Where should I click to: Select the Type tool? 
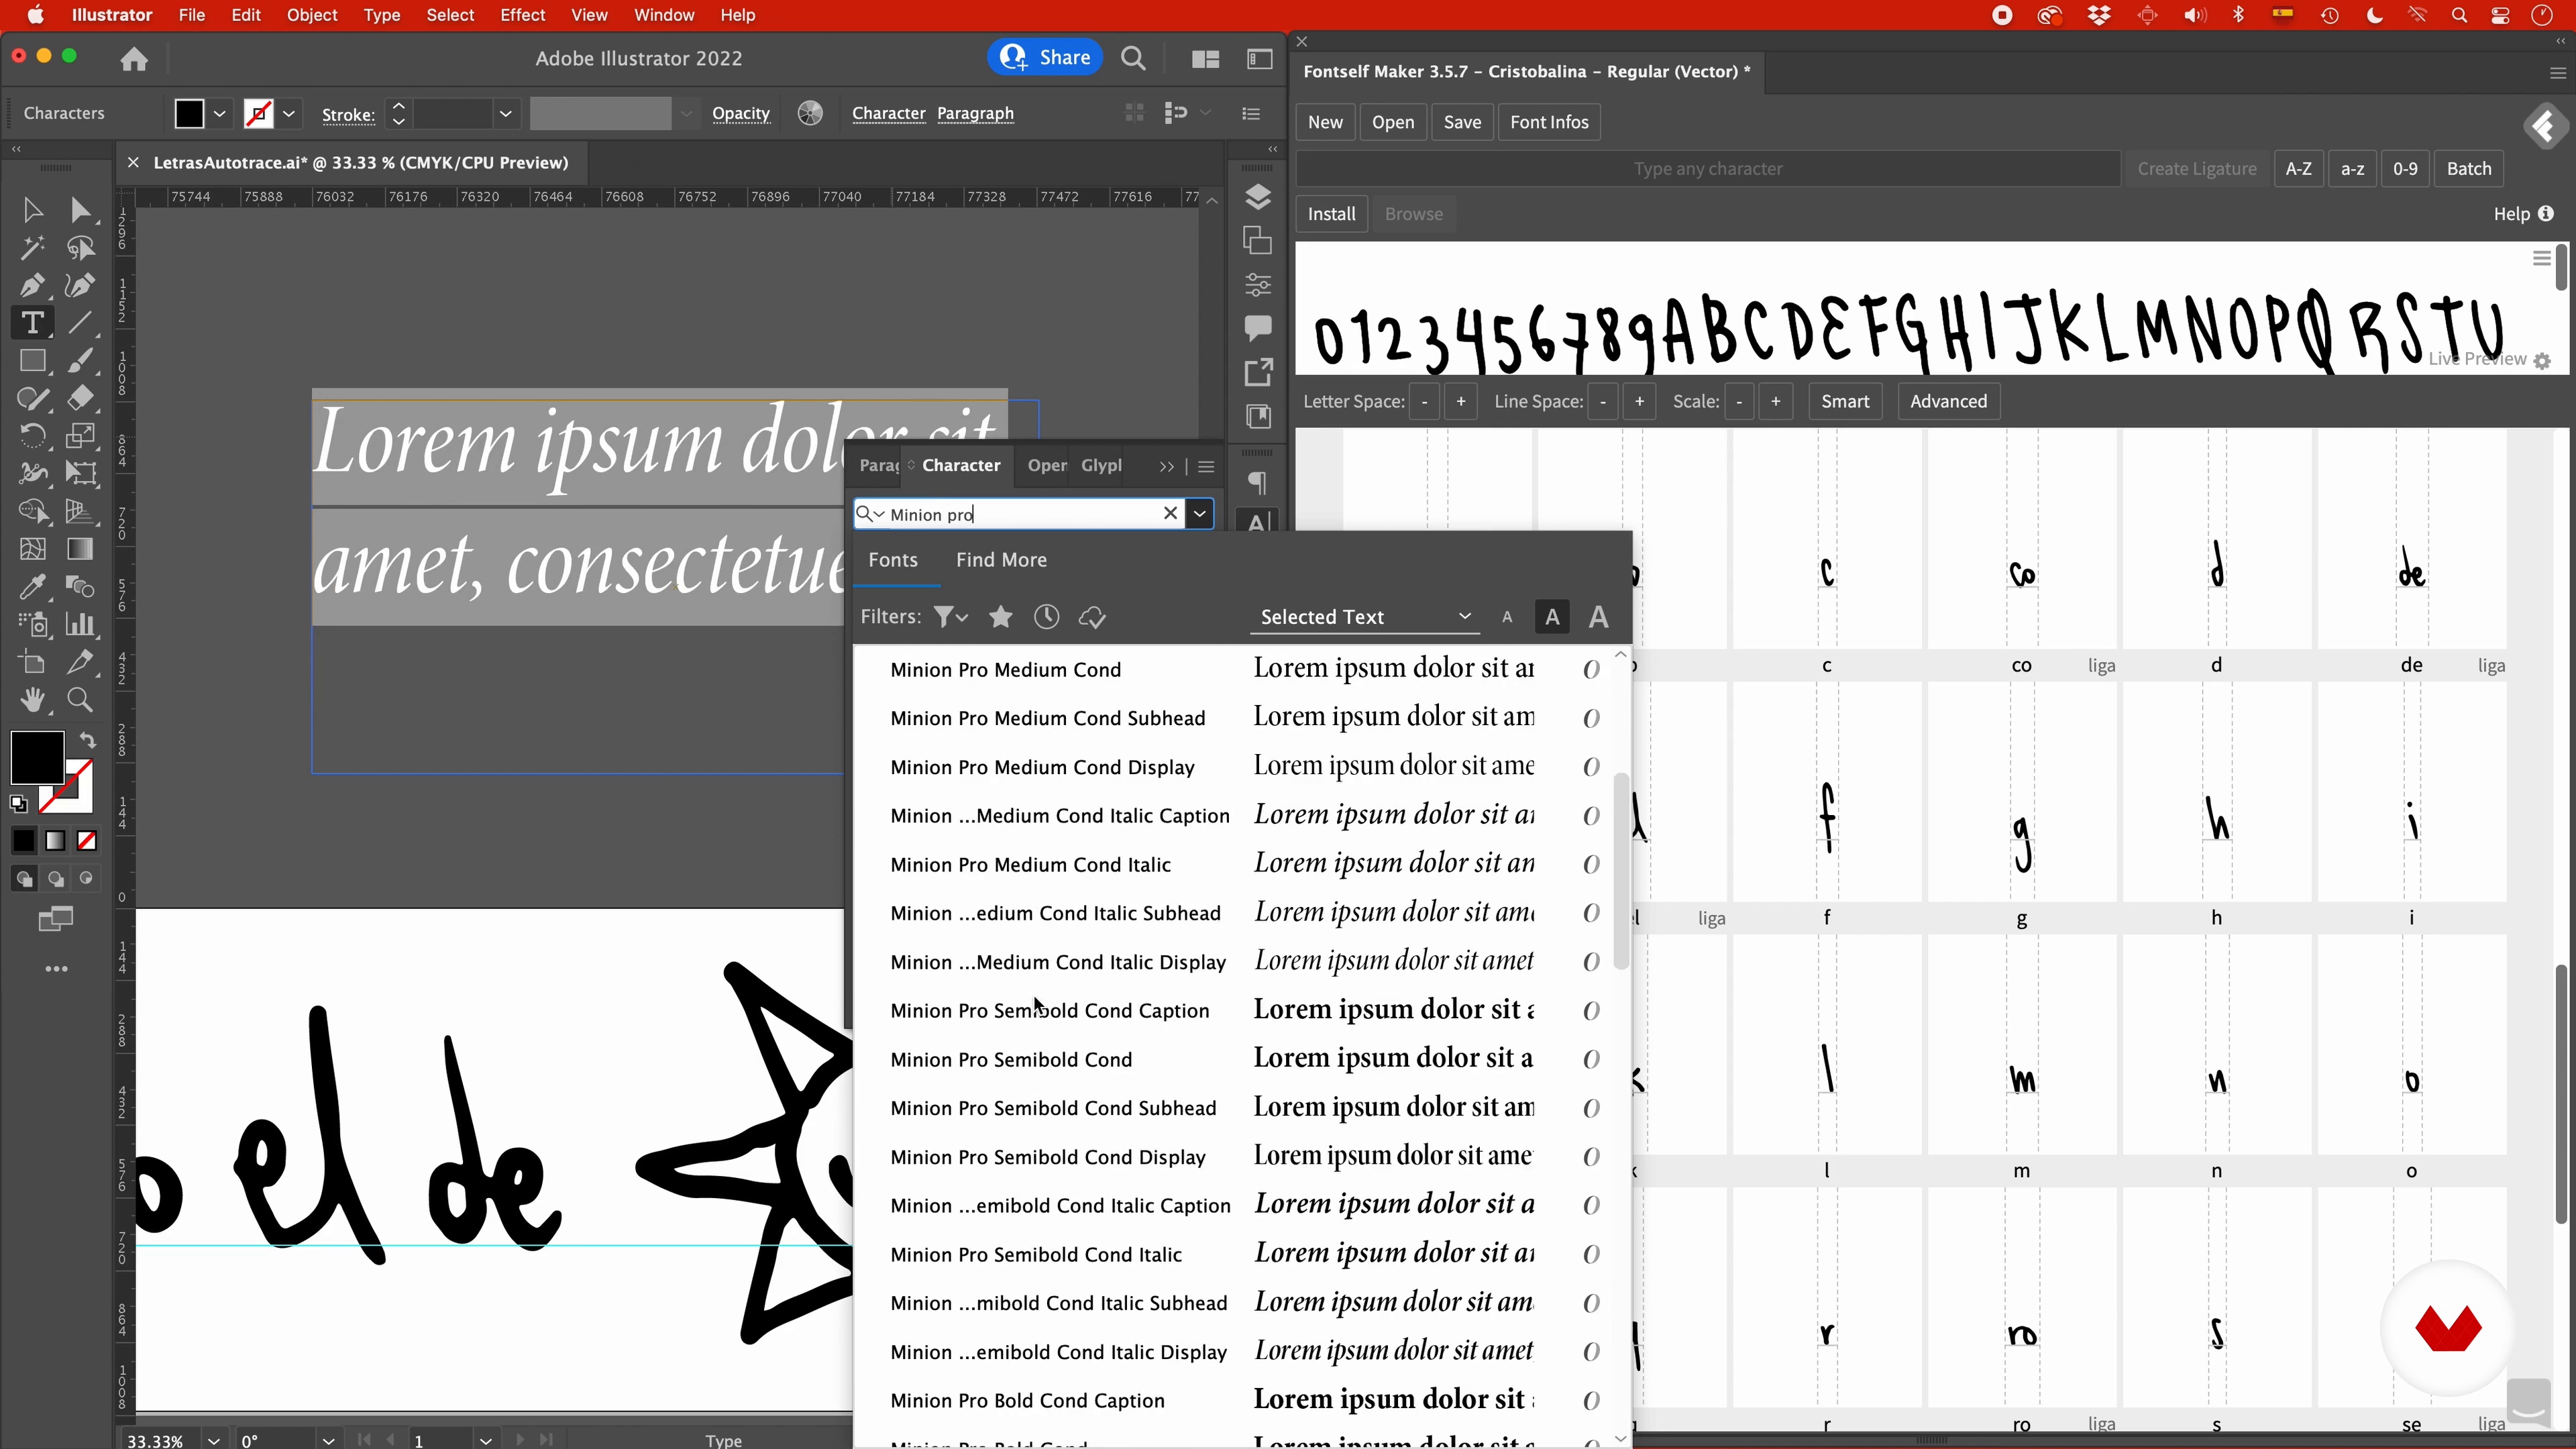pyautogui.click(x=32, y=323)
